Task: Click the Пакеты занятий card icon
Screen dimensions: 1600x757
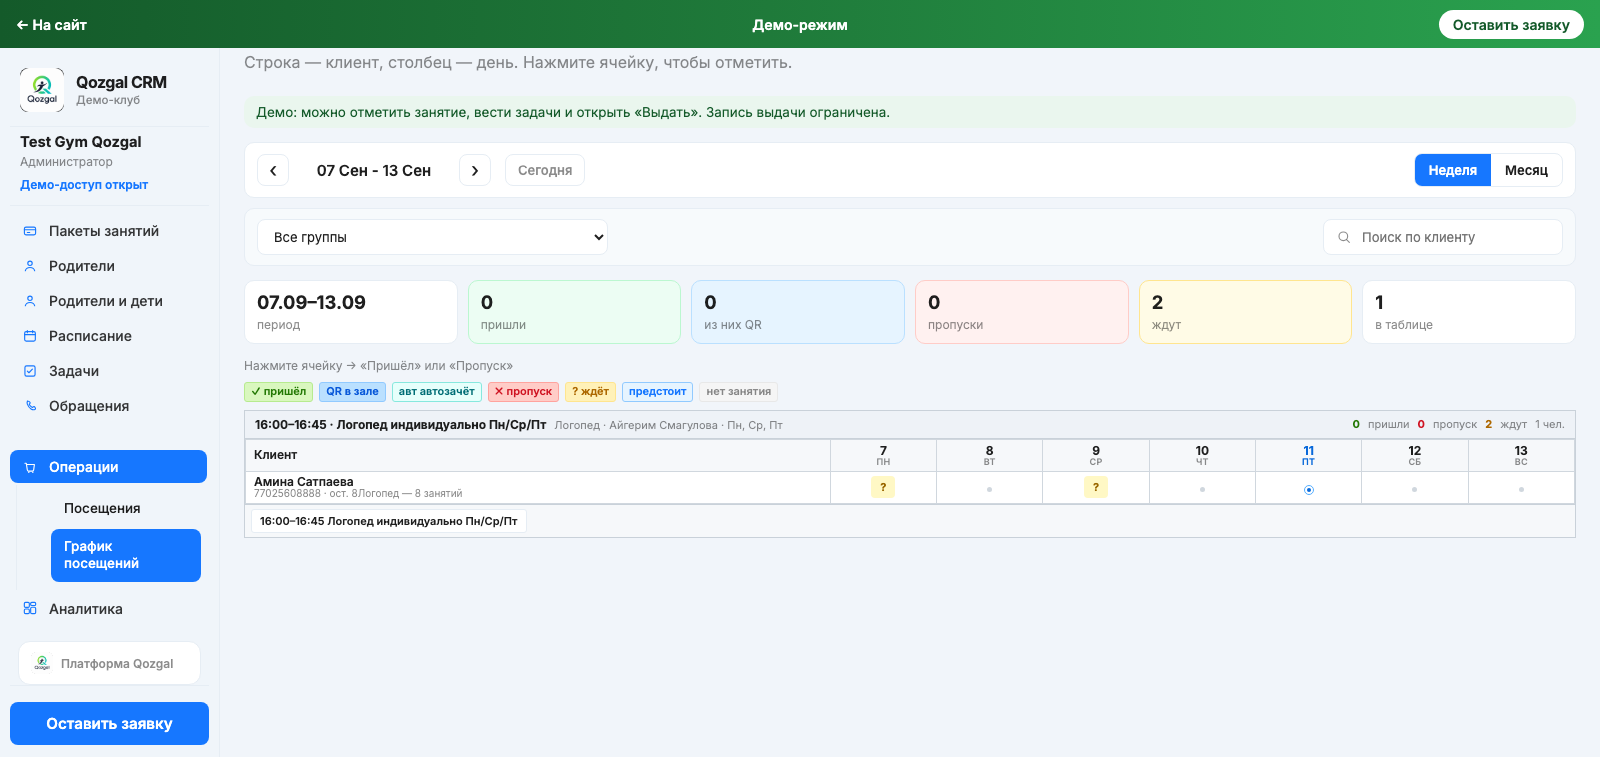Action: tap(30, 231)
